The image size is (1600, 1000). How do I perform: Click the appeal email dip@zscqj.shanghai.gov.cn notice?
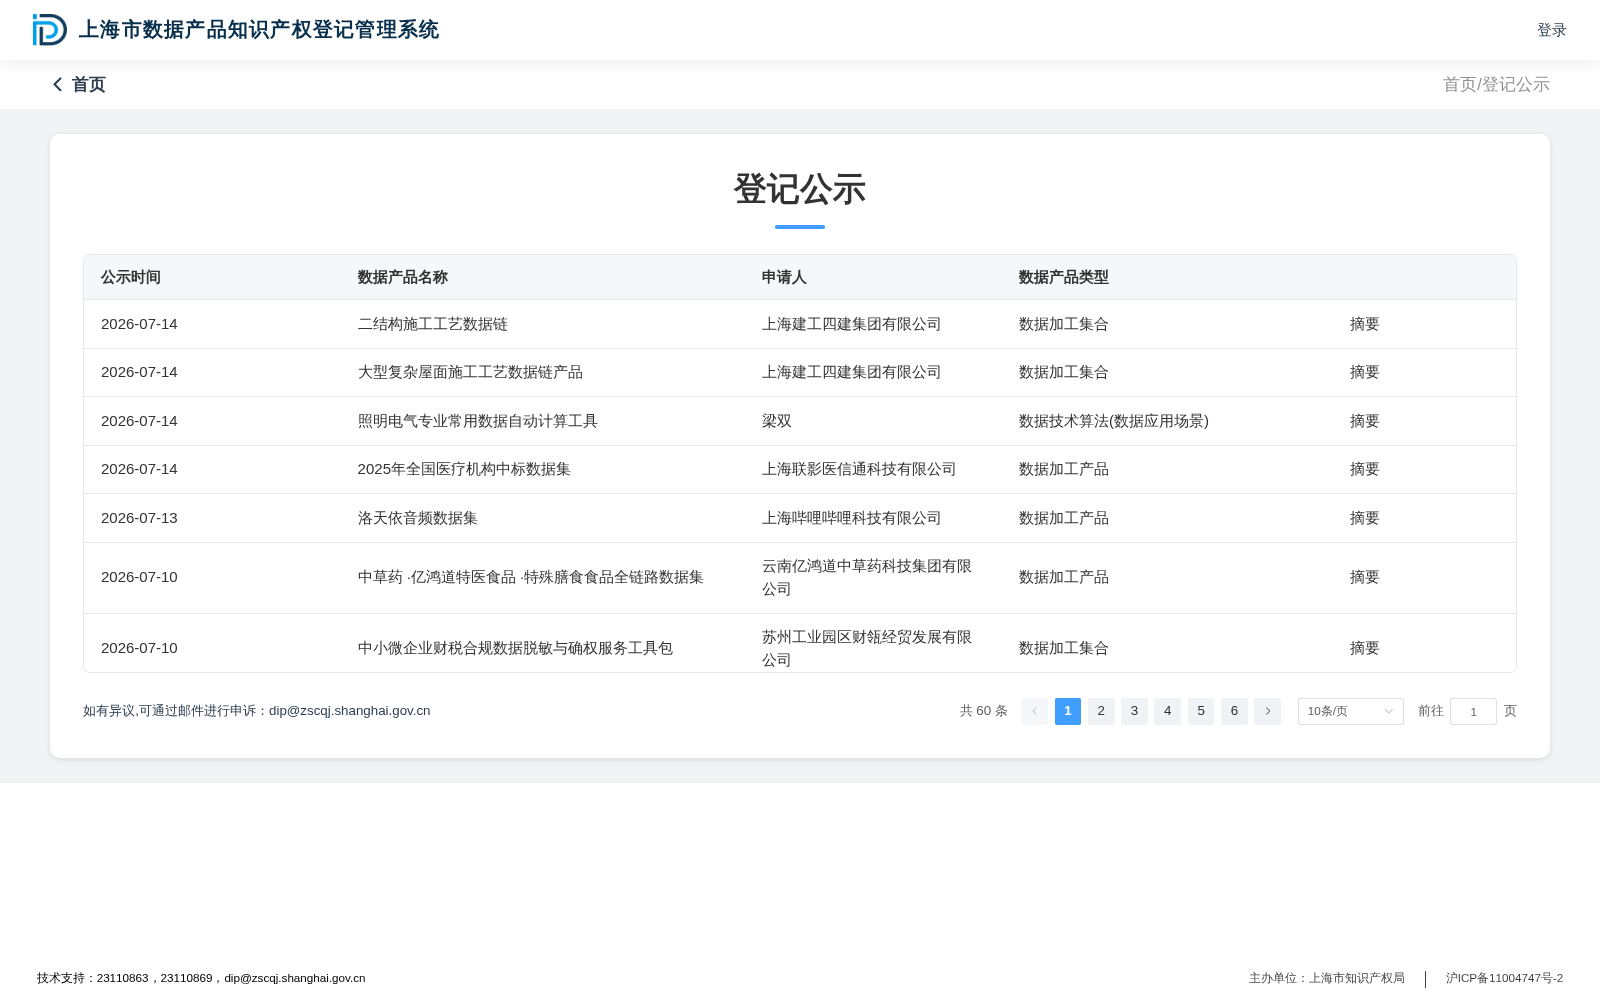(257, 711)
